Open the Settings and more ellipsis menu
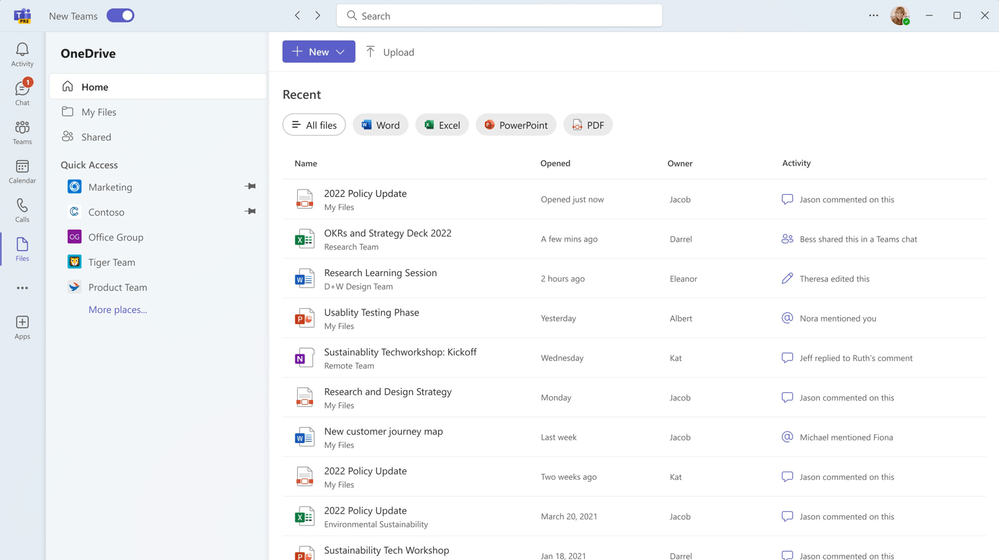Screen dimensions: 999x560 [x=873, y=16]
